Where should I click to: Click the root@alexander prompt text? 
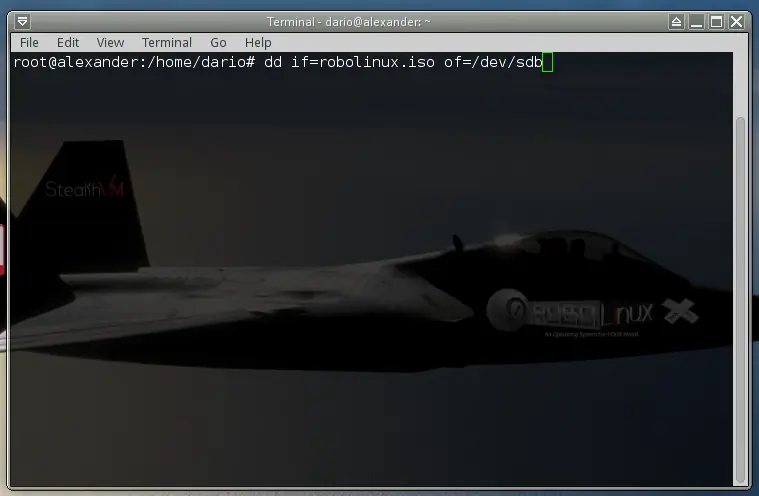(x=134, y=62)
